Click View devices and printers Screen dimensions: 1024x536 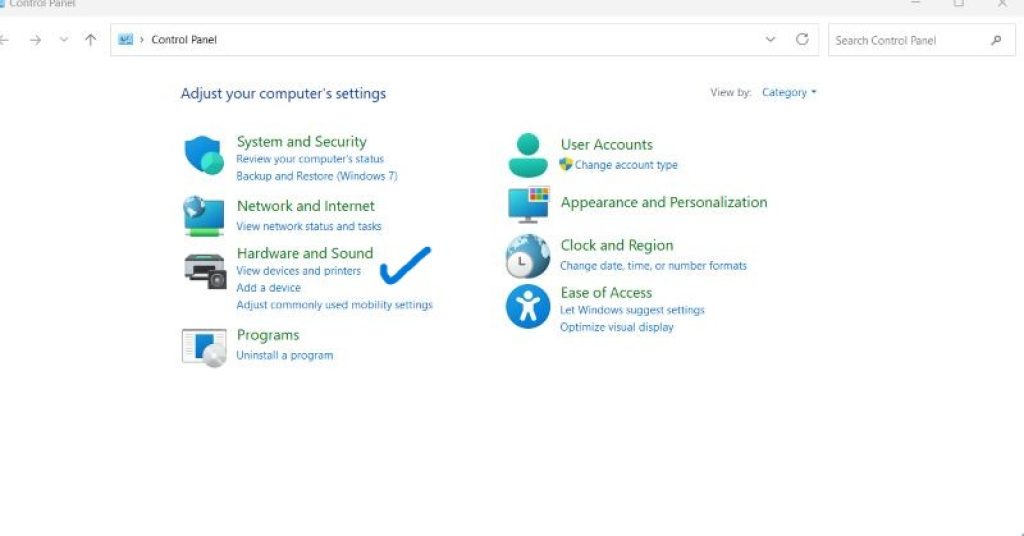tap(298, 271)
